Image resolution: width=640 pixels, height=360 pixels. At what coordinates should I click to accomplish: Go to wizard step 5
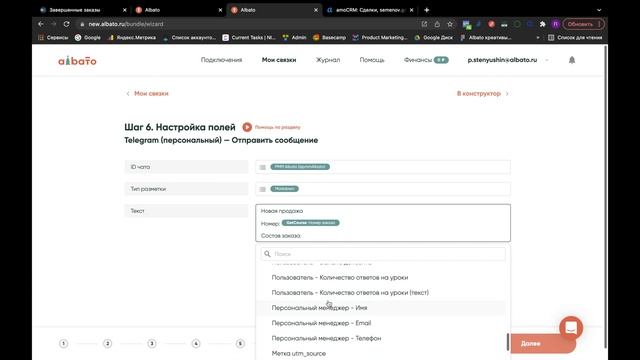240,344
